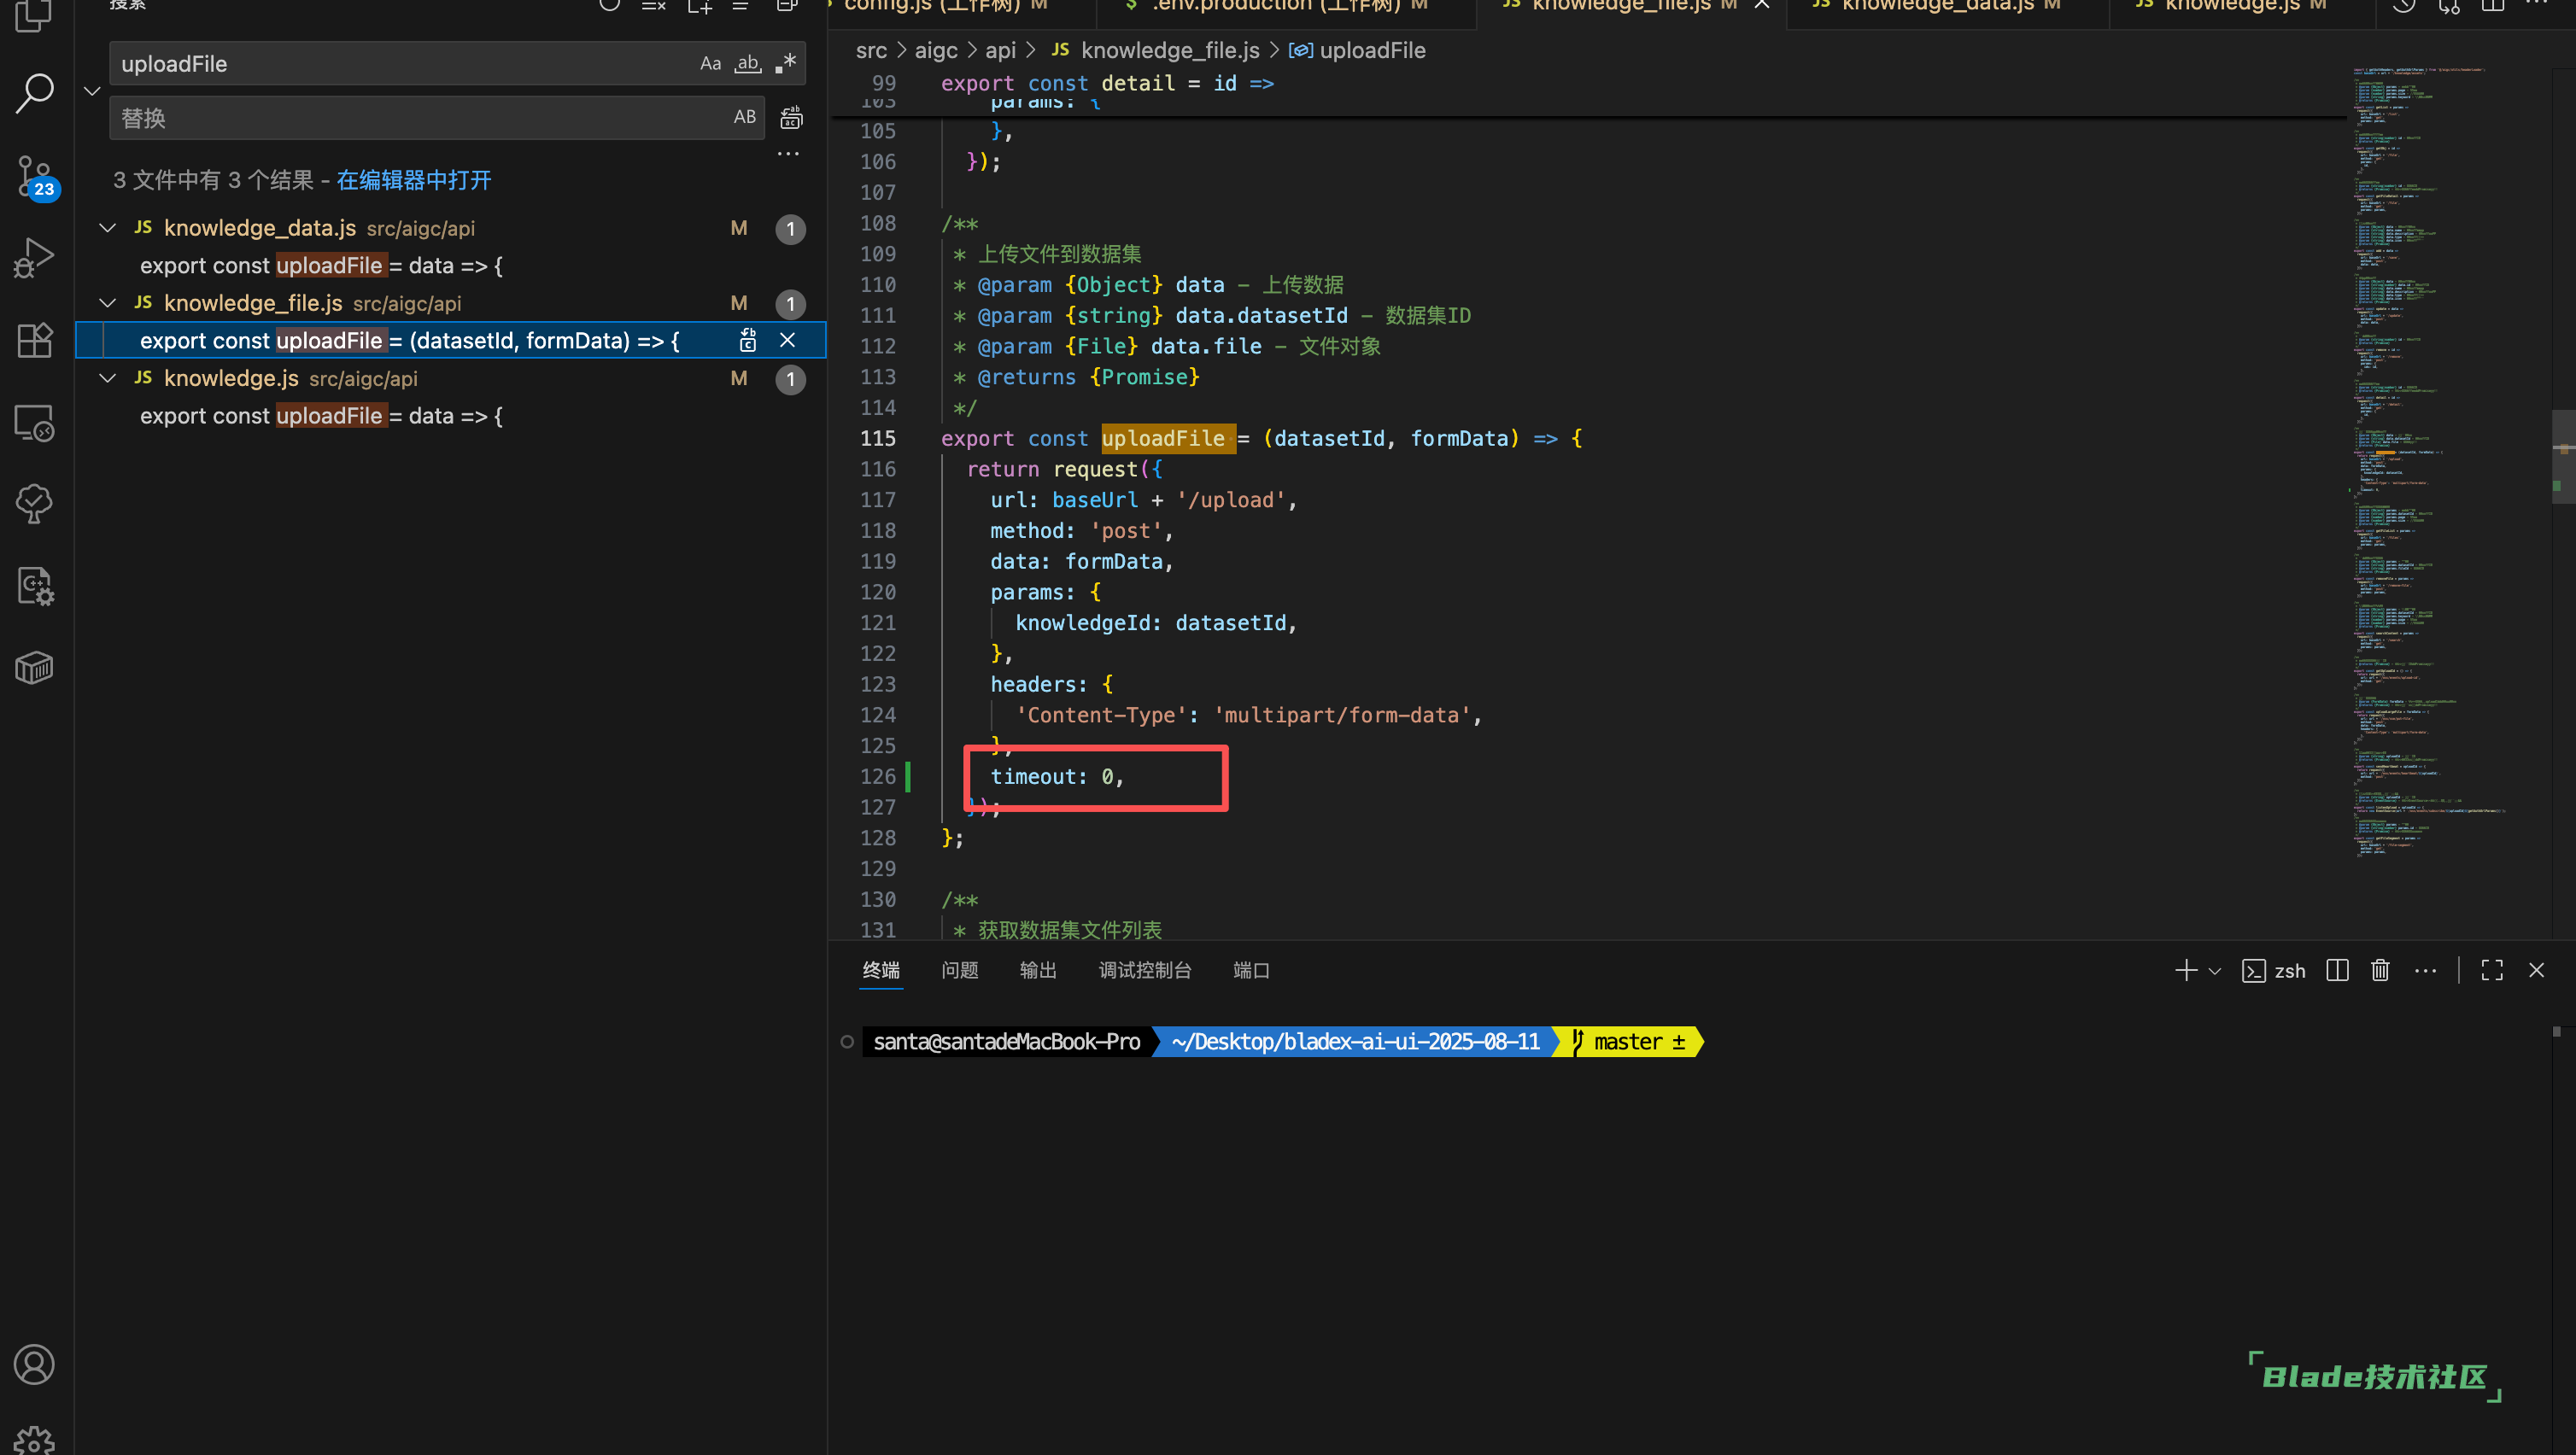
Task: Open api breadcrumb dropdown
Action: point(1000,50)
